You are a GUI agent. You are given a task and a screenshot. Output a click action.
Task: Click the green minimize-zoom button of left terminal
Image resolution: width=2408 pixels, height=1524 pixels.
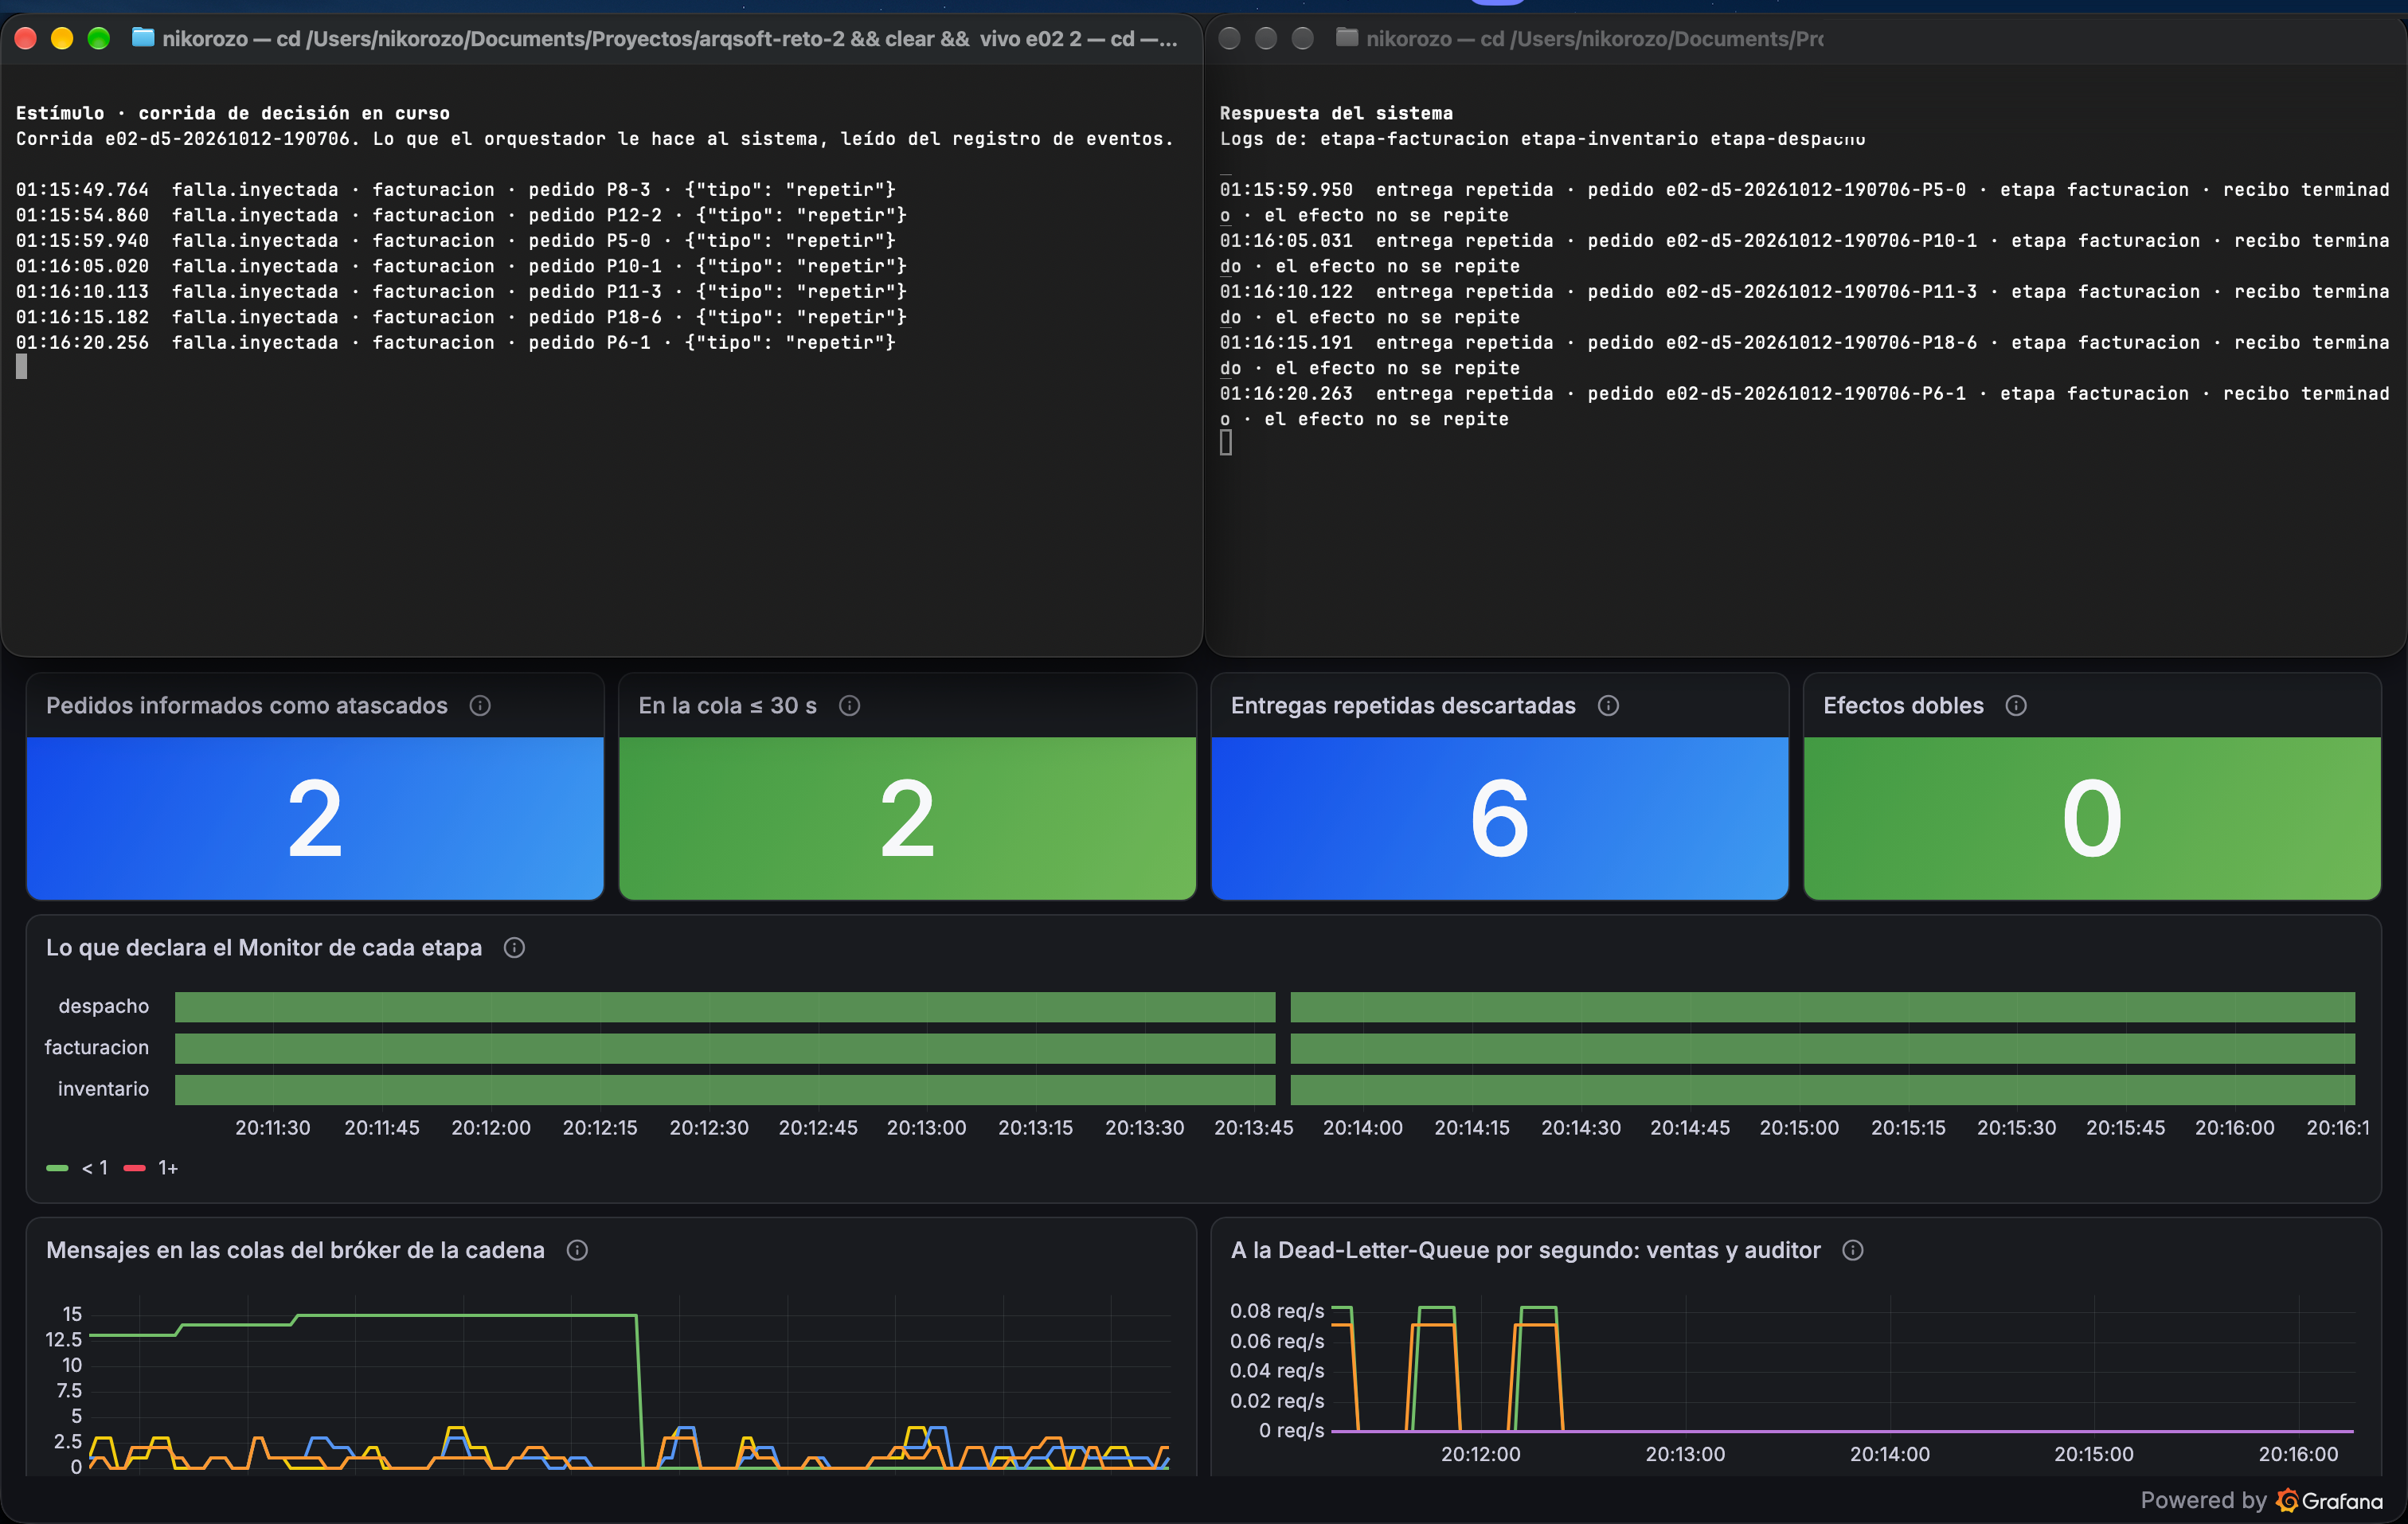pyautogui.click(x=98, y=38)
